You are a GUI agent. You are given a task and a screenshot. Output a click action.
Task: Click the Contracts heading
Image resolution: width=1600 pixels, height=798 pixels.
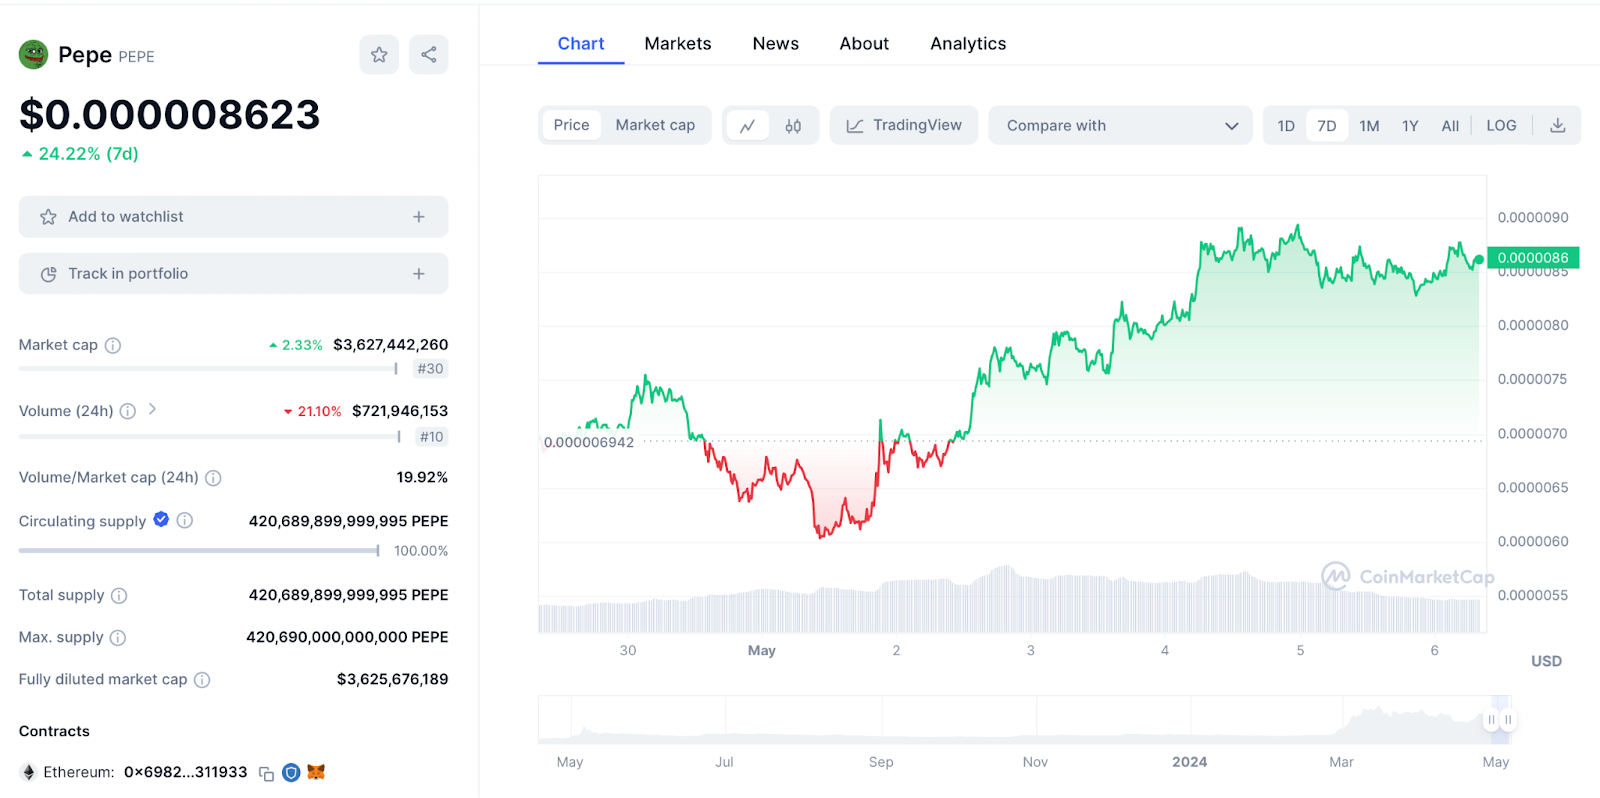tap(54, 732)
